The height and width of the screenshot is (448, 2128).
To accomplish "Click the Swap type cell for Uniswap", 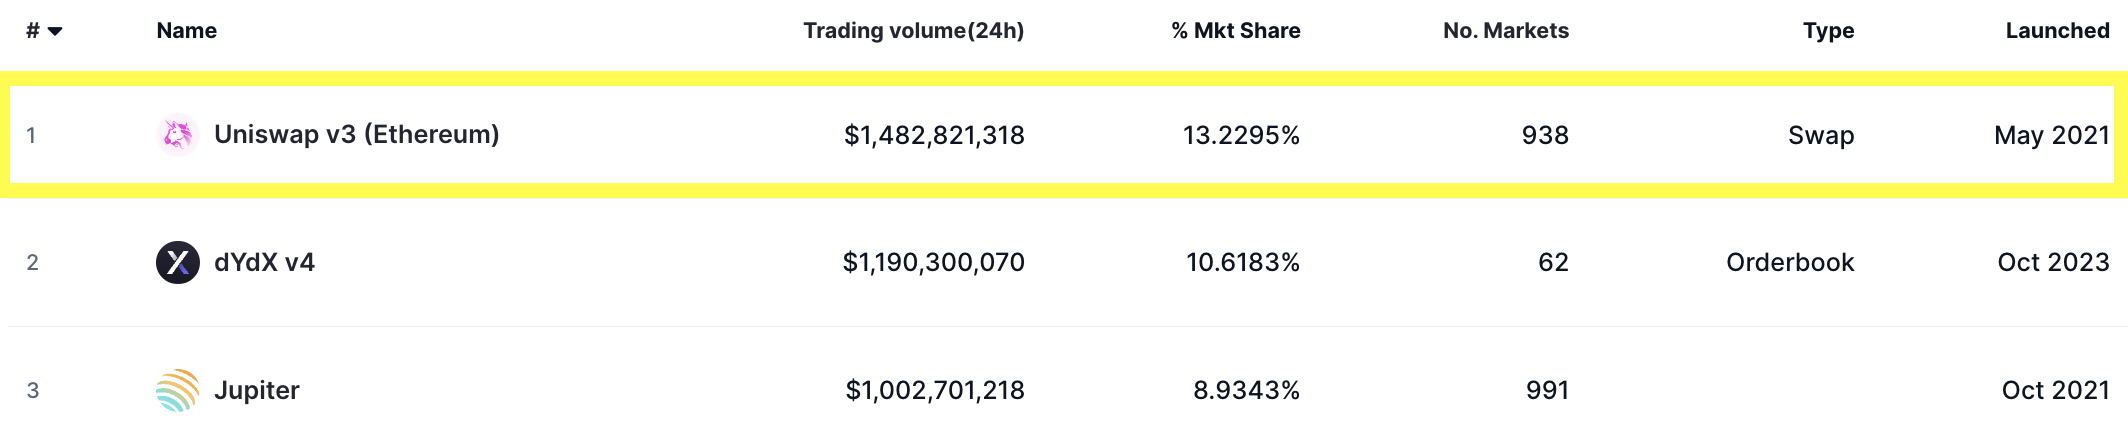I will (1821, 135).
